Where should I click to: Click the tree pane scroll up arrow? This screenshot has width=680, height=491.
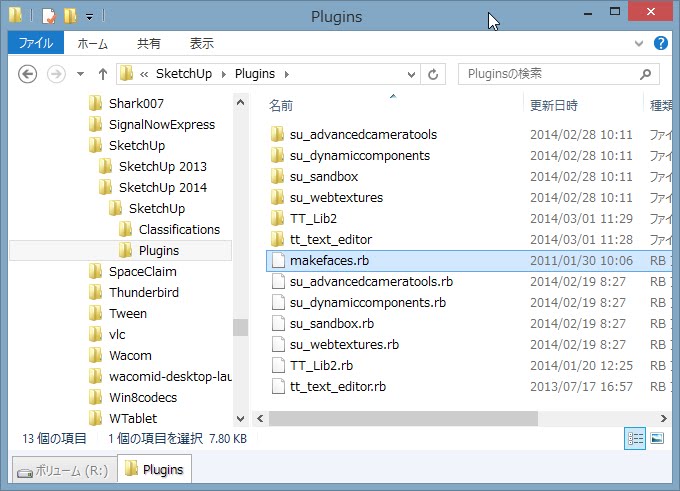[241, 103]
